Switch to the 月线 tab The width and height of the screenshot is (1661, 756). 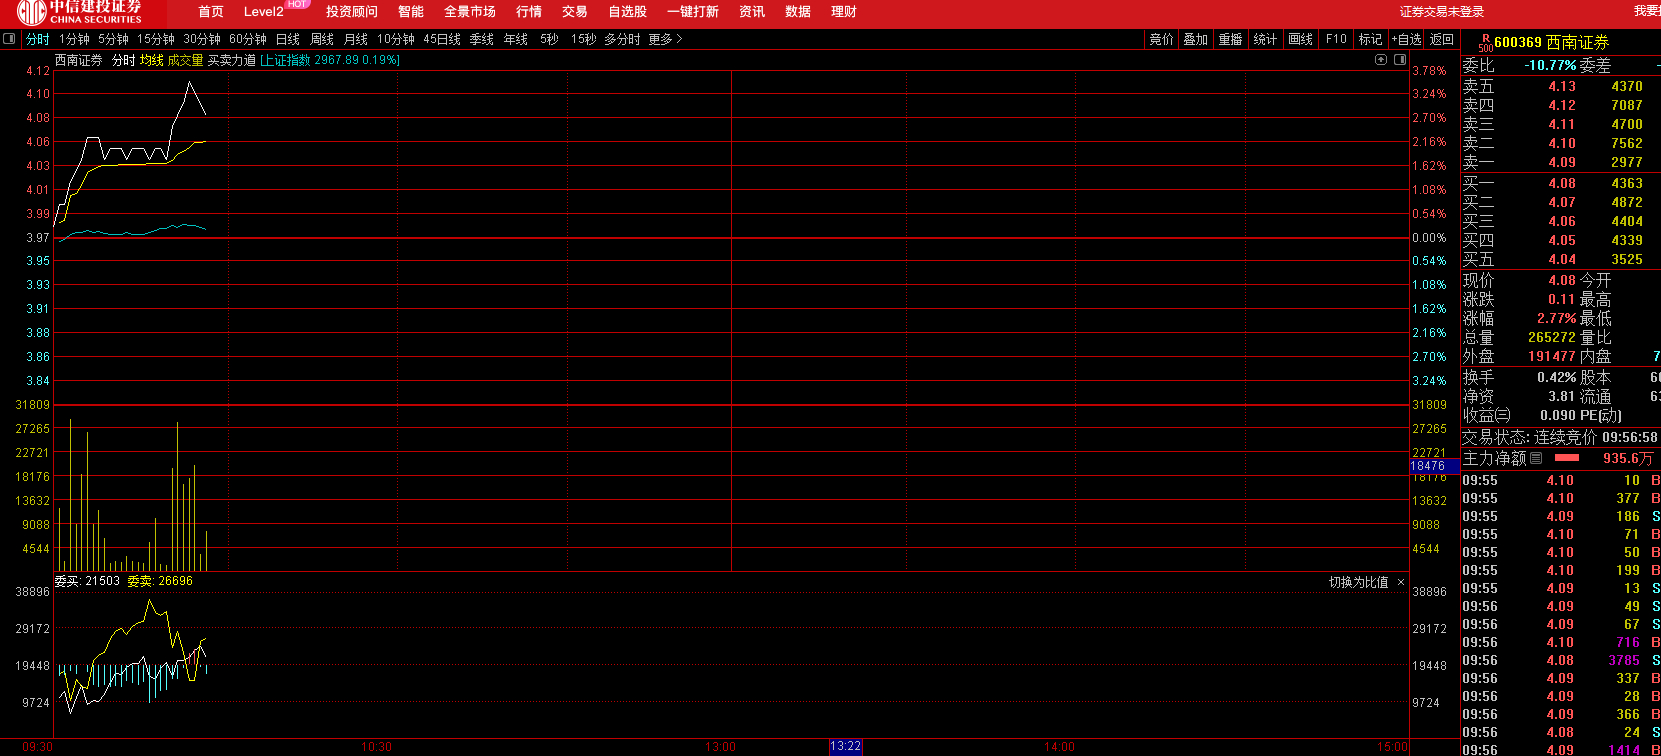[356, 39]
